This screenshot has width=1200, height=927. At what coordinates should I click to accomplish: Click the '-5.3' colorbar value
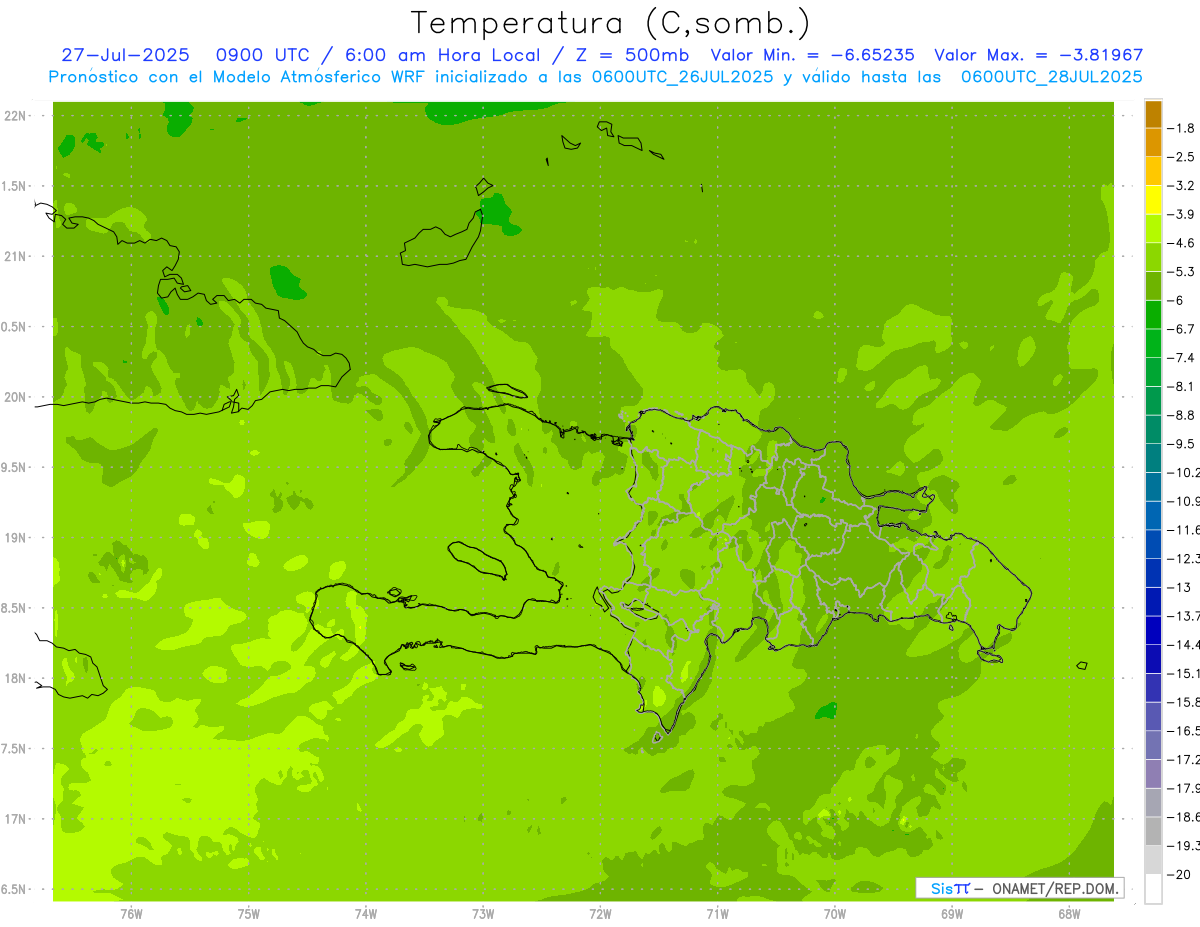click(x=1181, y=272)
